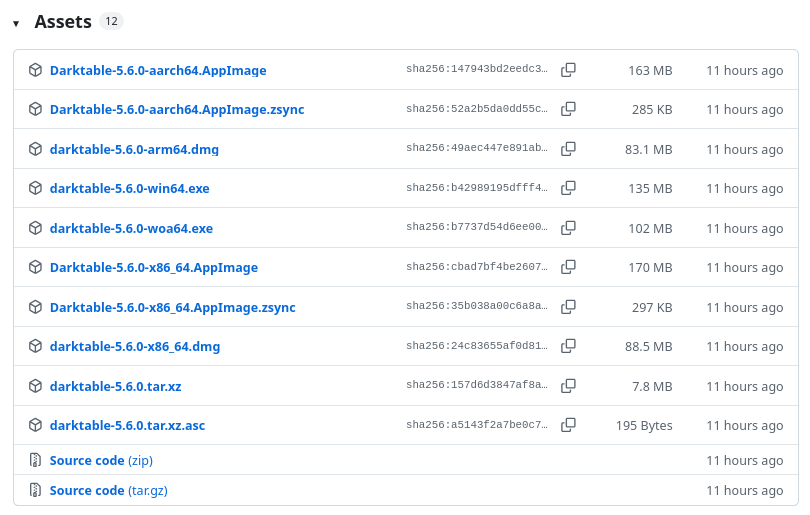Click package icon beside Darktable-5.6.0-x86_64.AppImage
810x515 pixels.
coord(35,267)
